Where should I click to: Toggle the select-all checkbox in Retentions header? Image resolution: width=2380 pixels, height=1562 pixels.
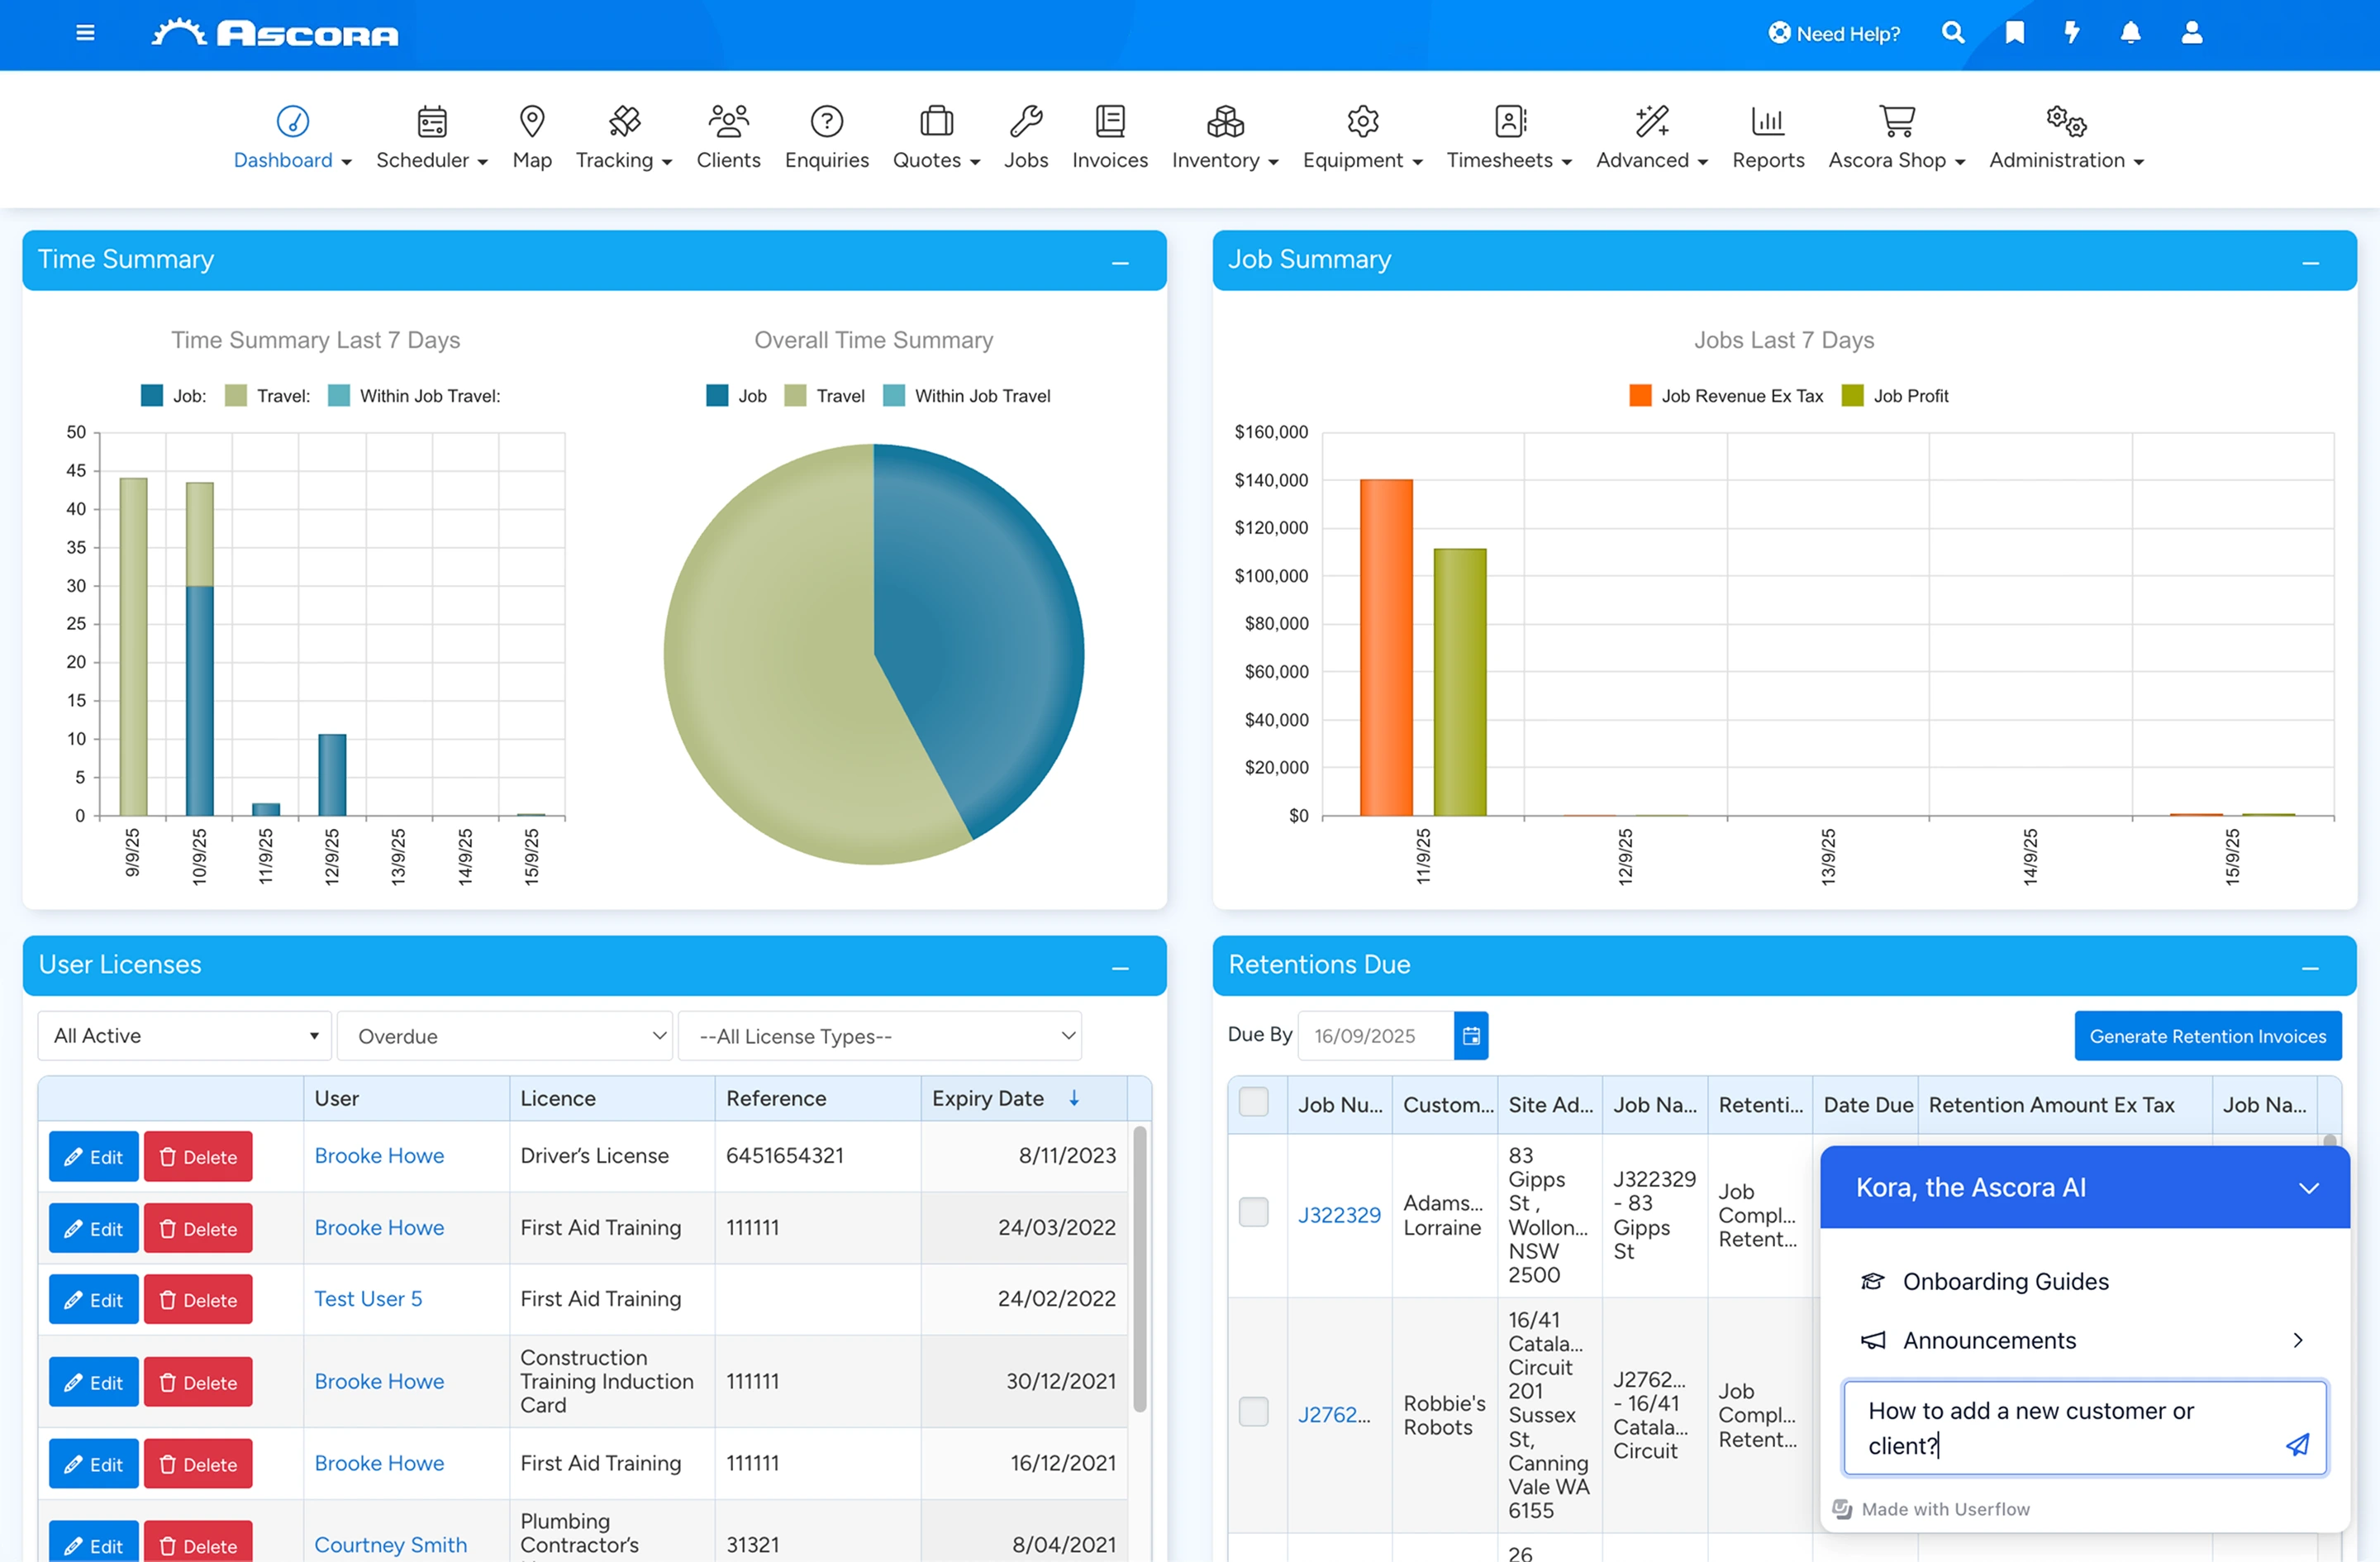point(1253,1101)
